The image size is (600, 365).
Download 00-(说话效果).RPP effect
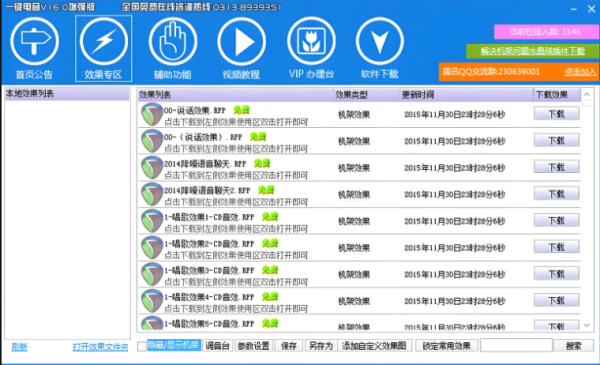click(556, 140)
